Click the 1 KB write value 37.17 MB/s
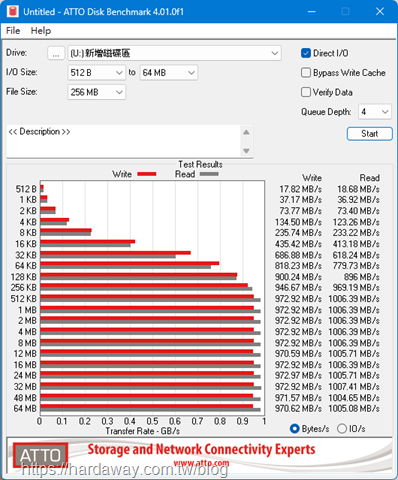 coord(300,200)
